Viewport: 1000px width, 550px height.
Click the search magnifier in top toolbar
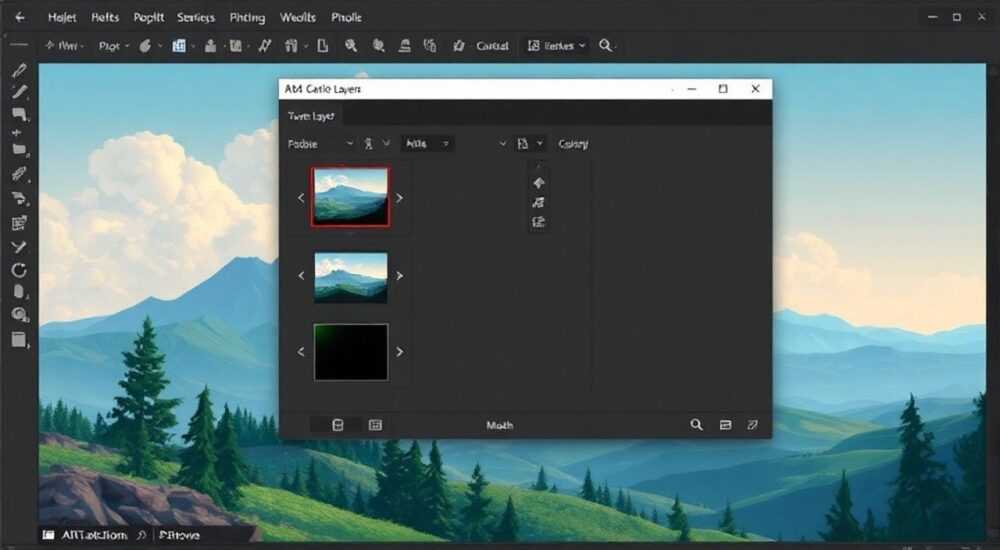(605, 45)
